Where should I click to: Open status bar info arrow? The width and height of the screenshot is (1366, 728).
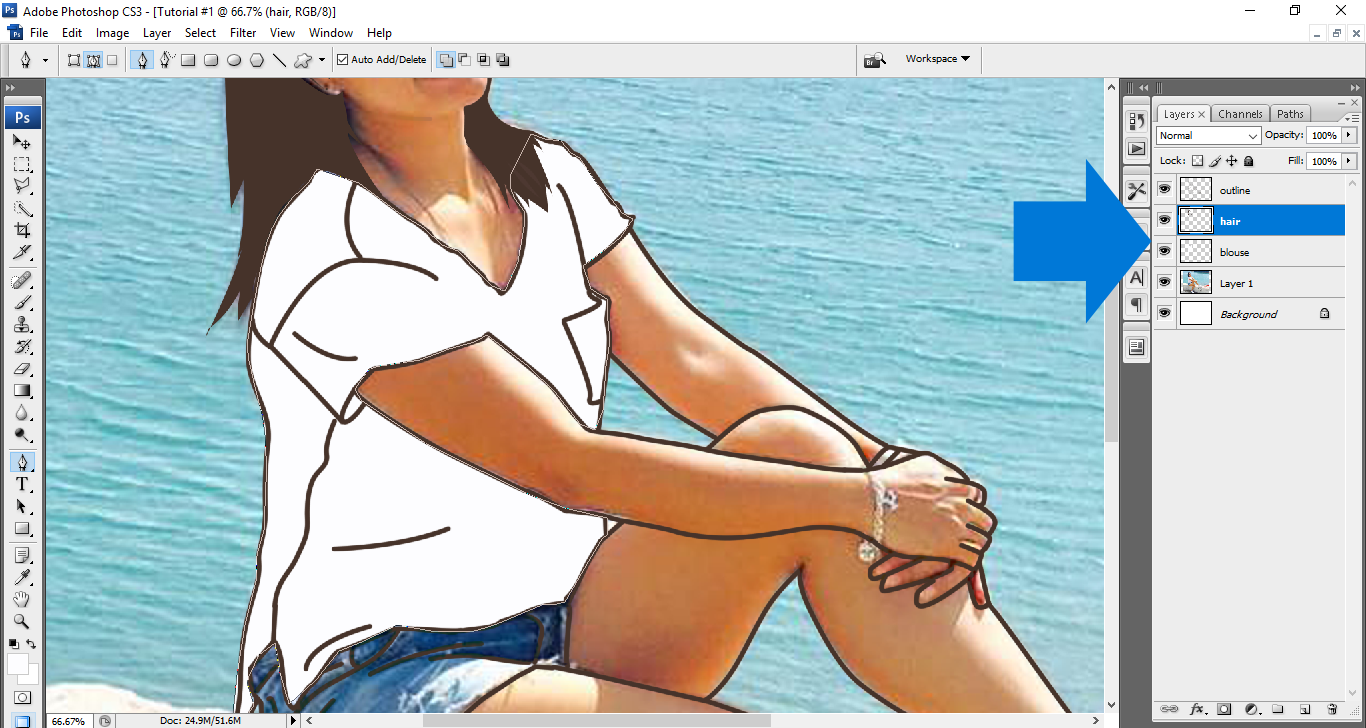pos(293,720)
